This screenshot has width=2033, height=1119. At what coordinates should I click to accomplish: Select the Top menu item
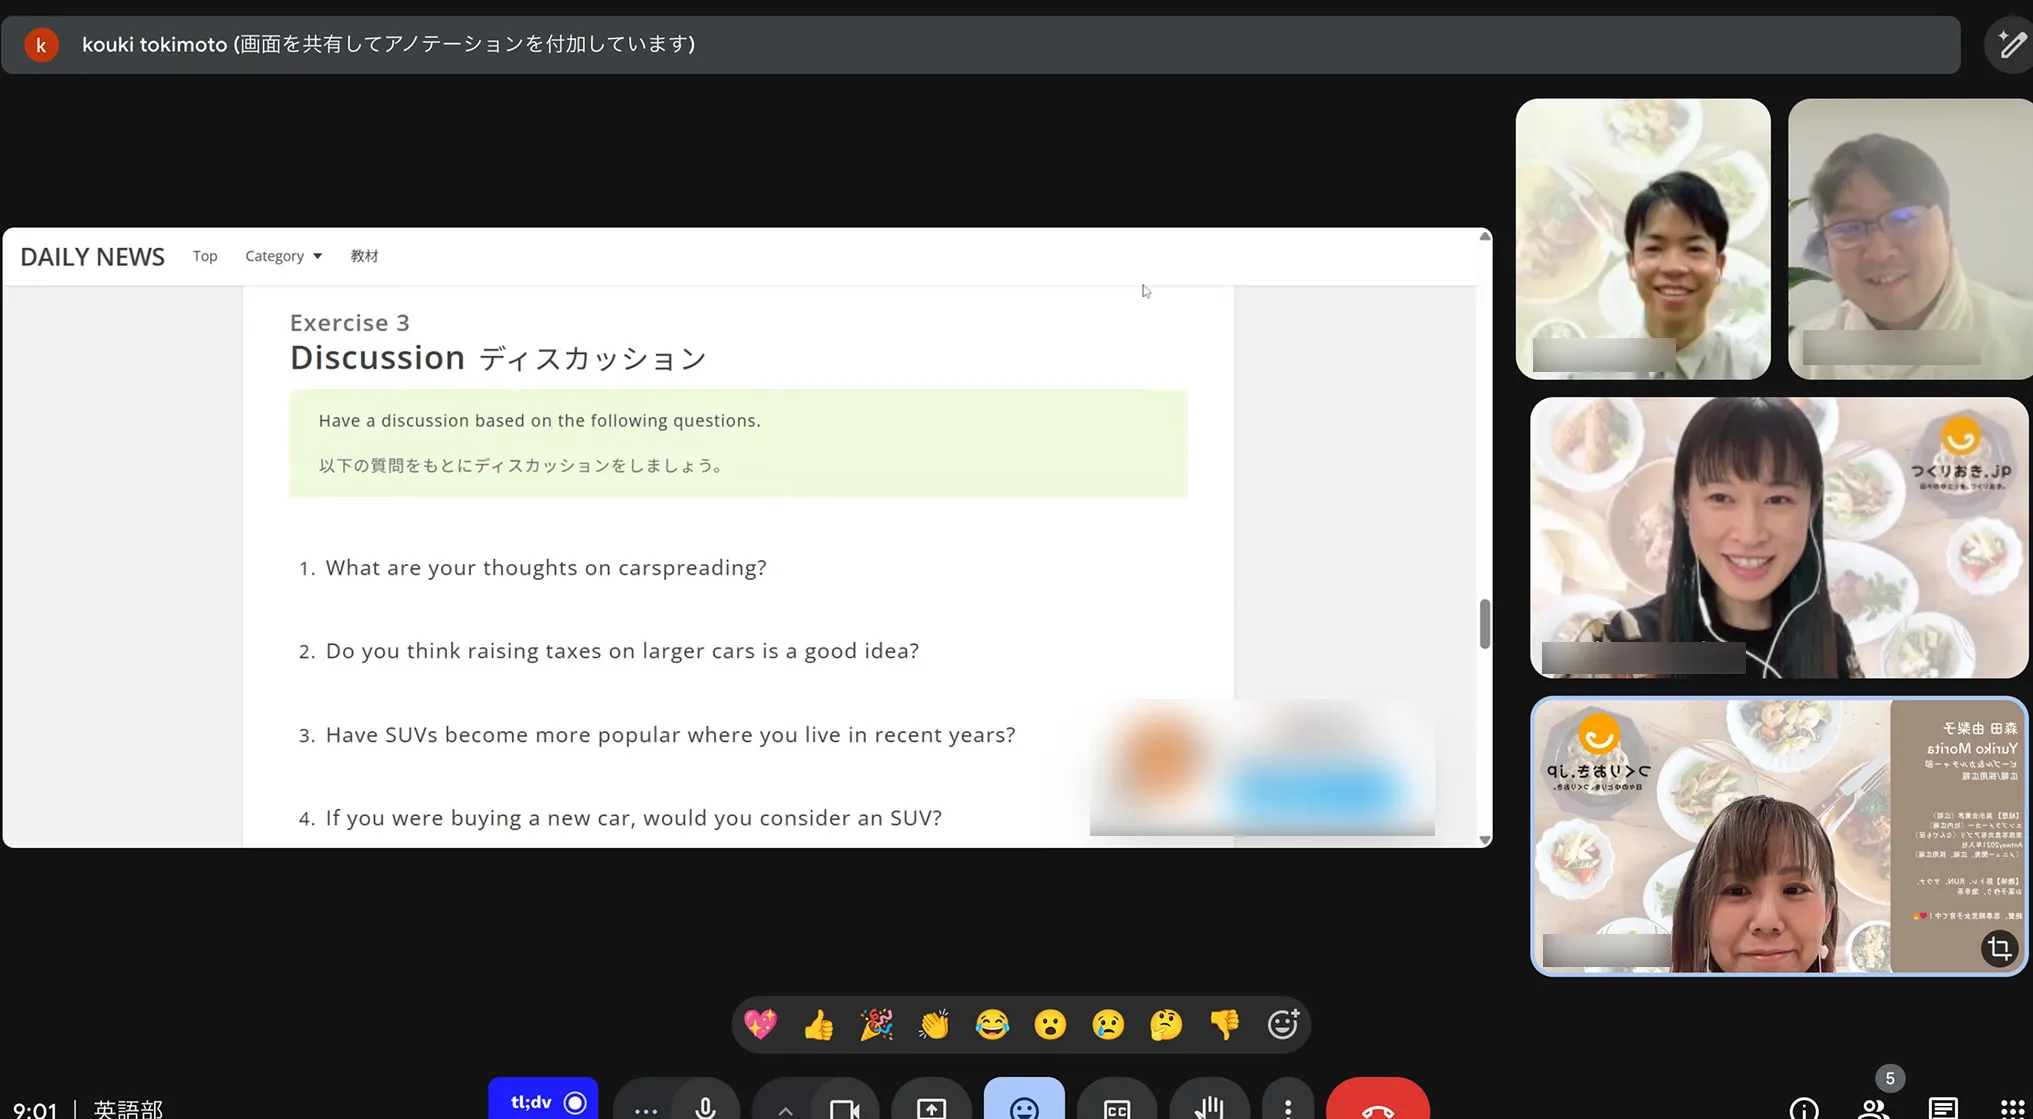pyautogui.click(x=205, y=256)
